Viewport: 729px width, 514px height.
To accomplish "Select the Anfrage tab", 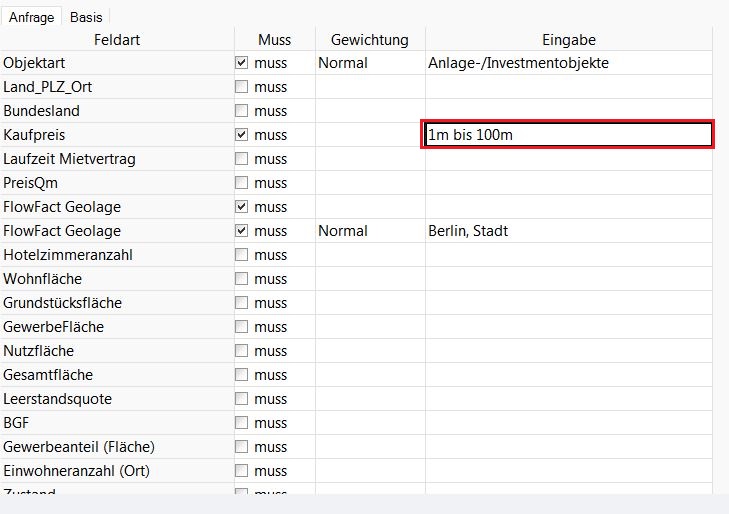I will (x=32, y=17).
